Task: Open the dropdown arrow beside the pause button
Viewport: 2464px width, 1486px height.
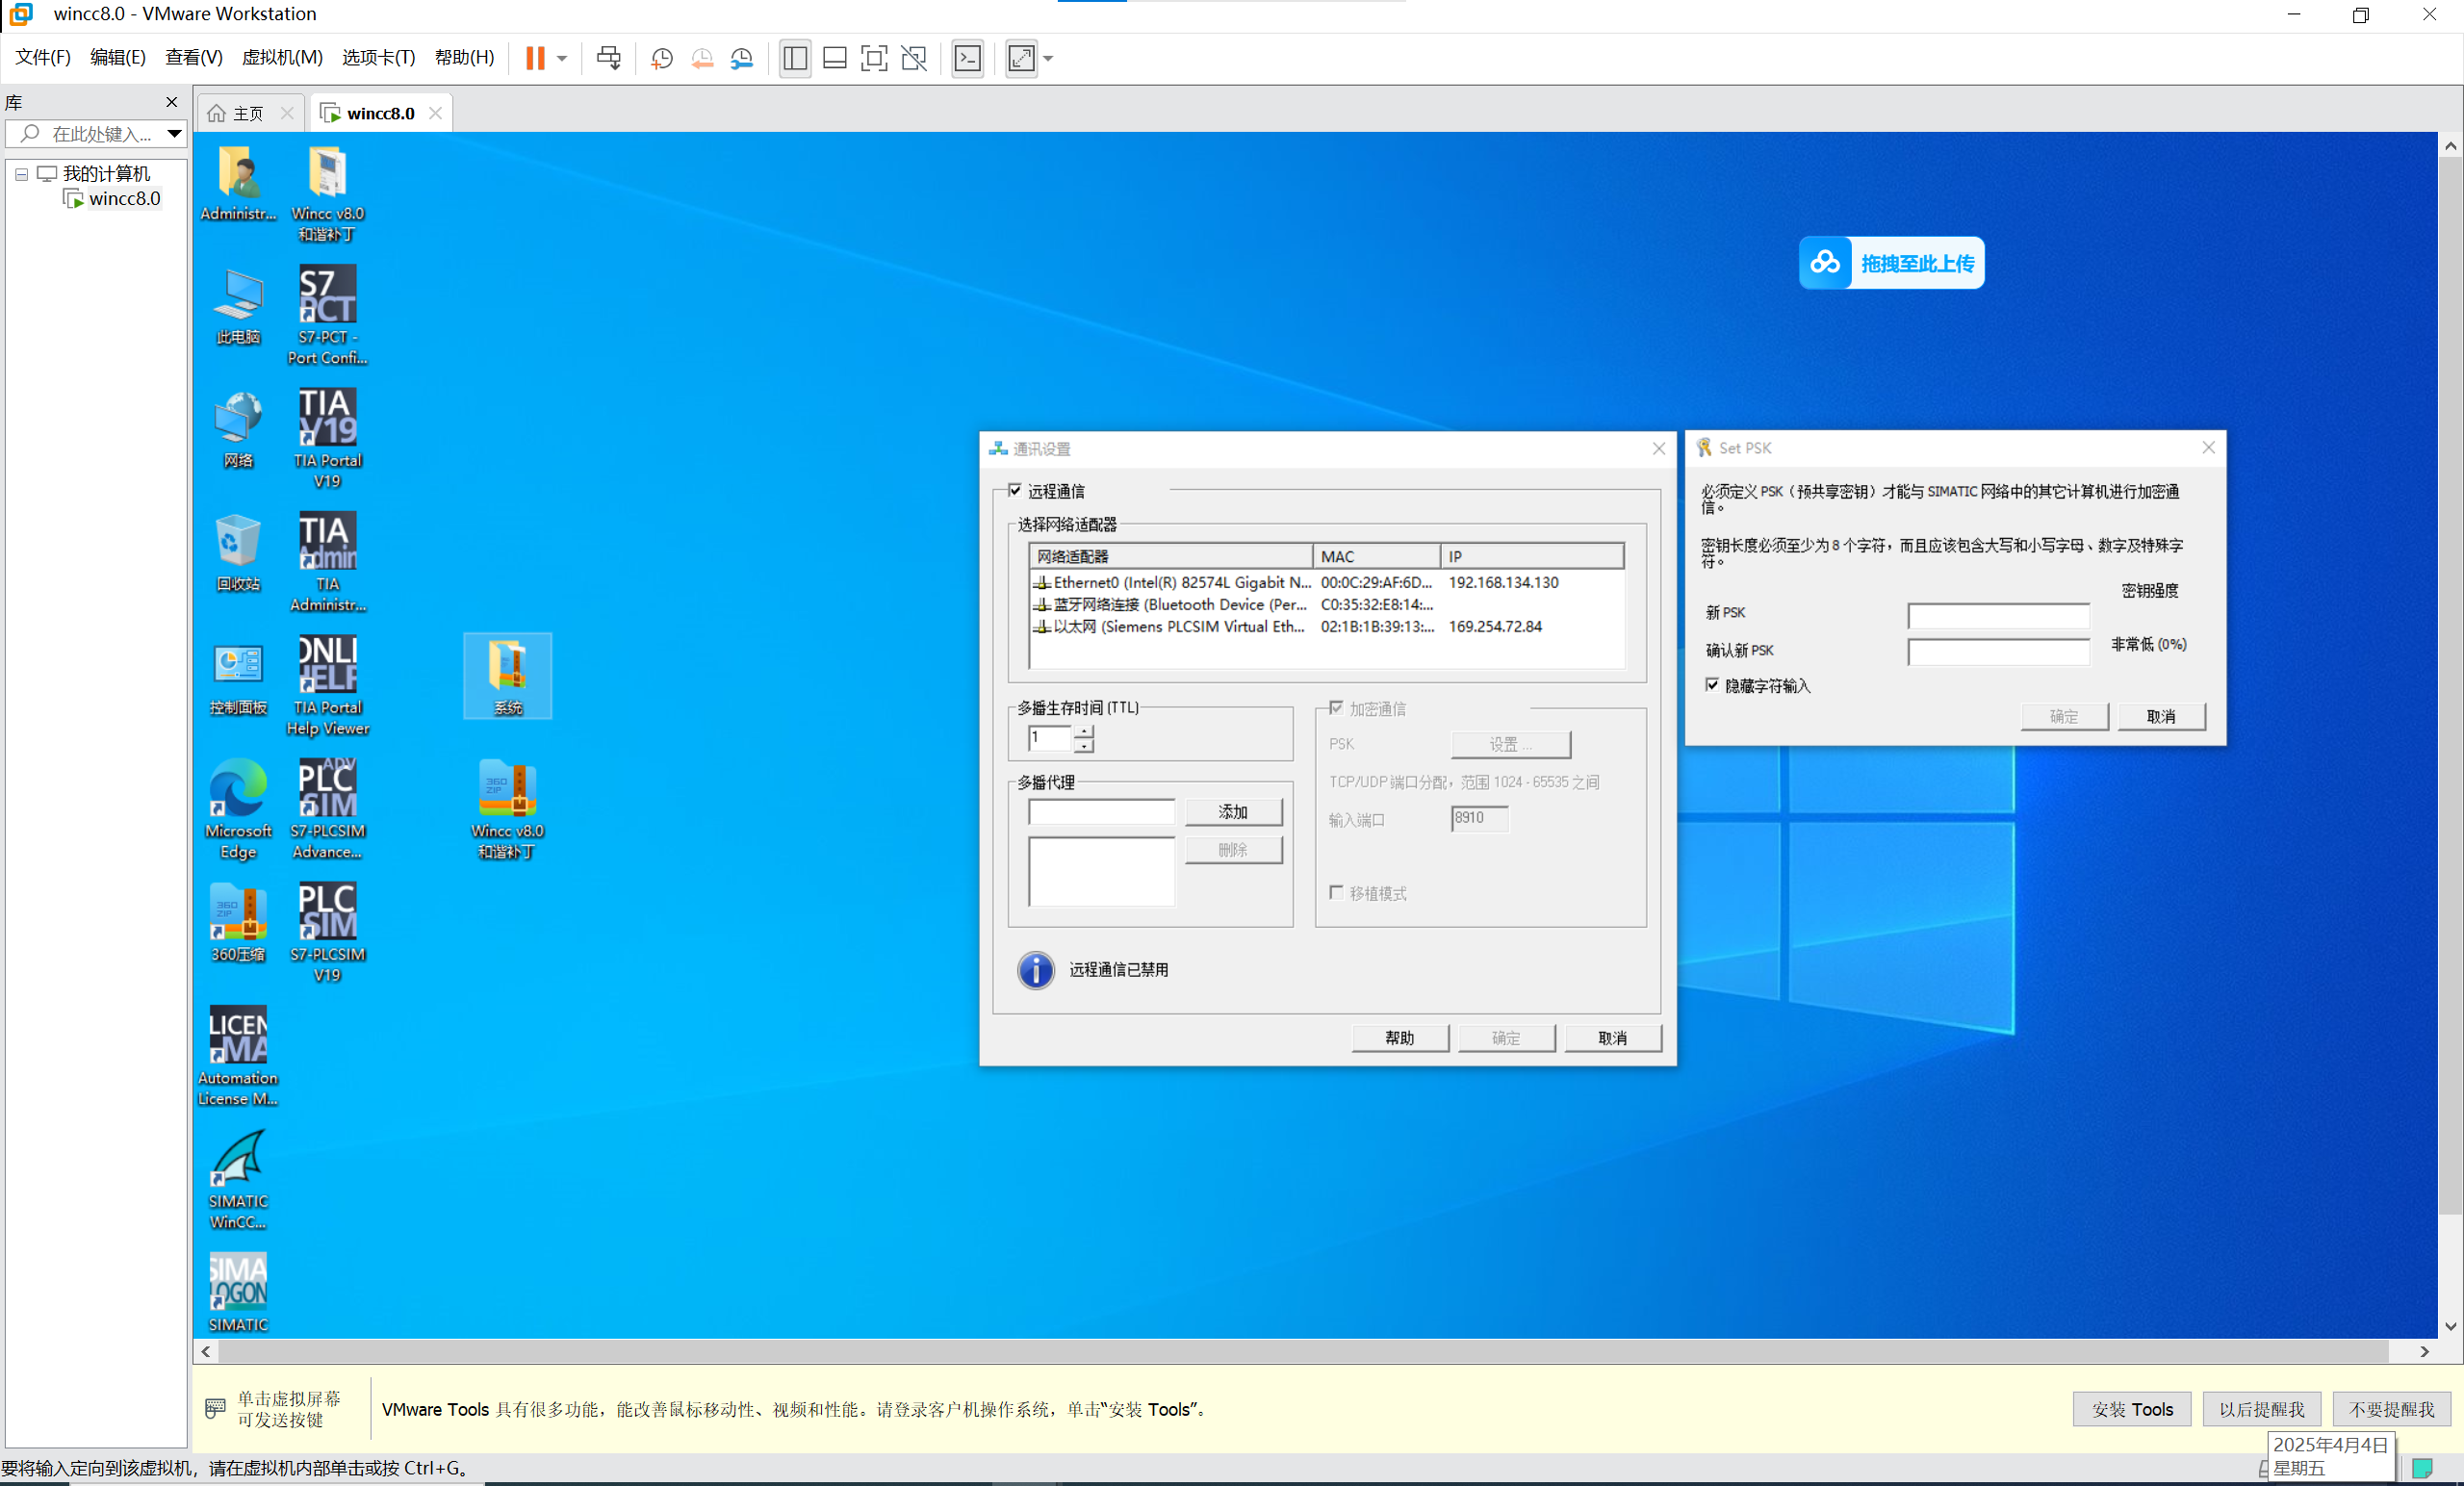Action: pyautogui.click(x=562, y=58)
